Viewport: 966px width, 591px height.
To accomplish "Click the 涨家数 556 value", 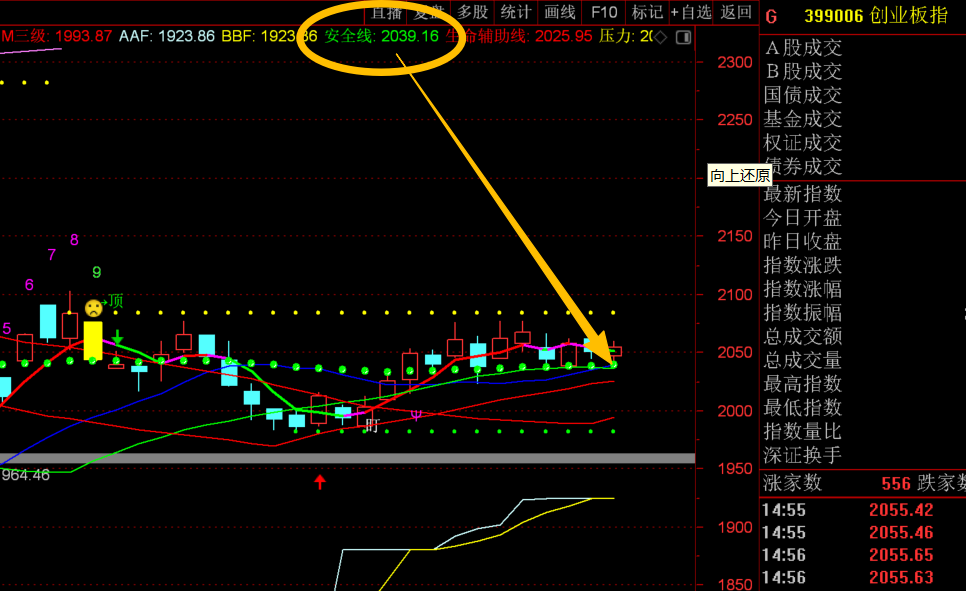I will [896, 484].
